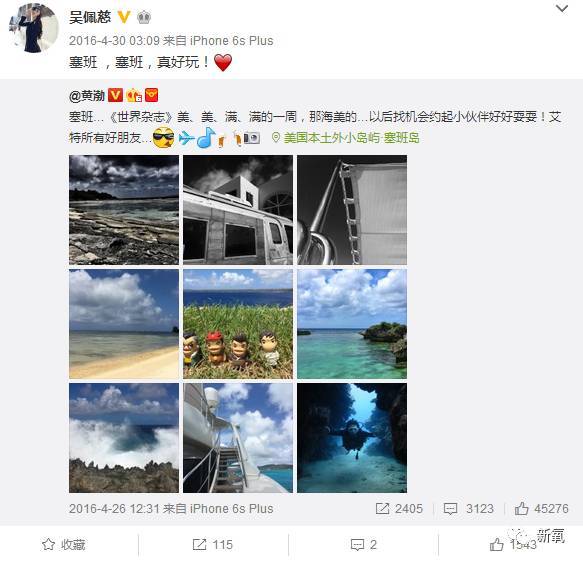Open the post options chevron dropdown
The image size is (583, 561).
pos(561,8)
